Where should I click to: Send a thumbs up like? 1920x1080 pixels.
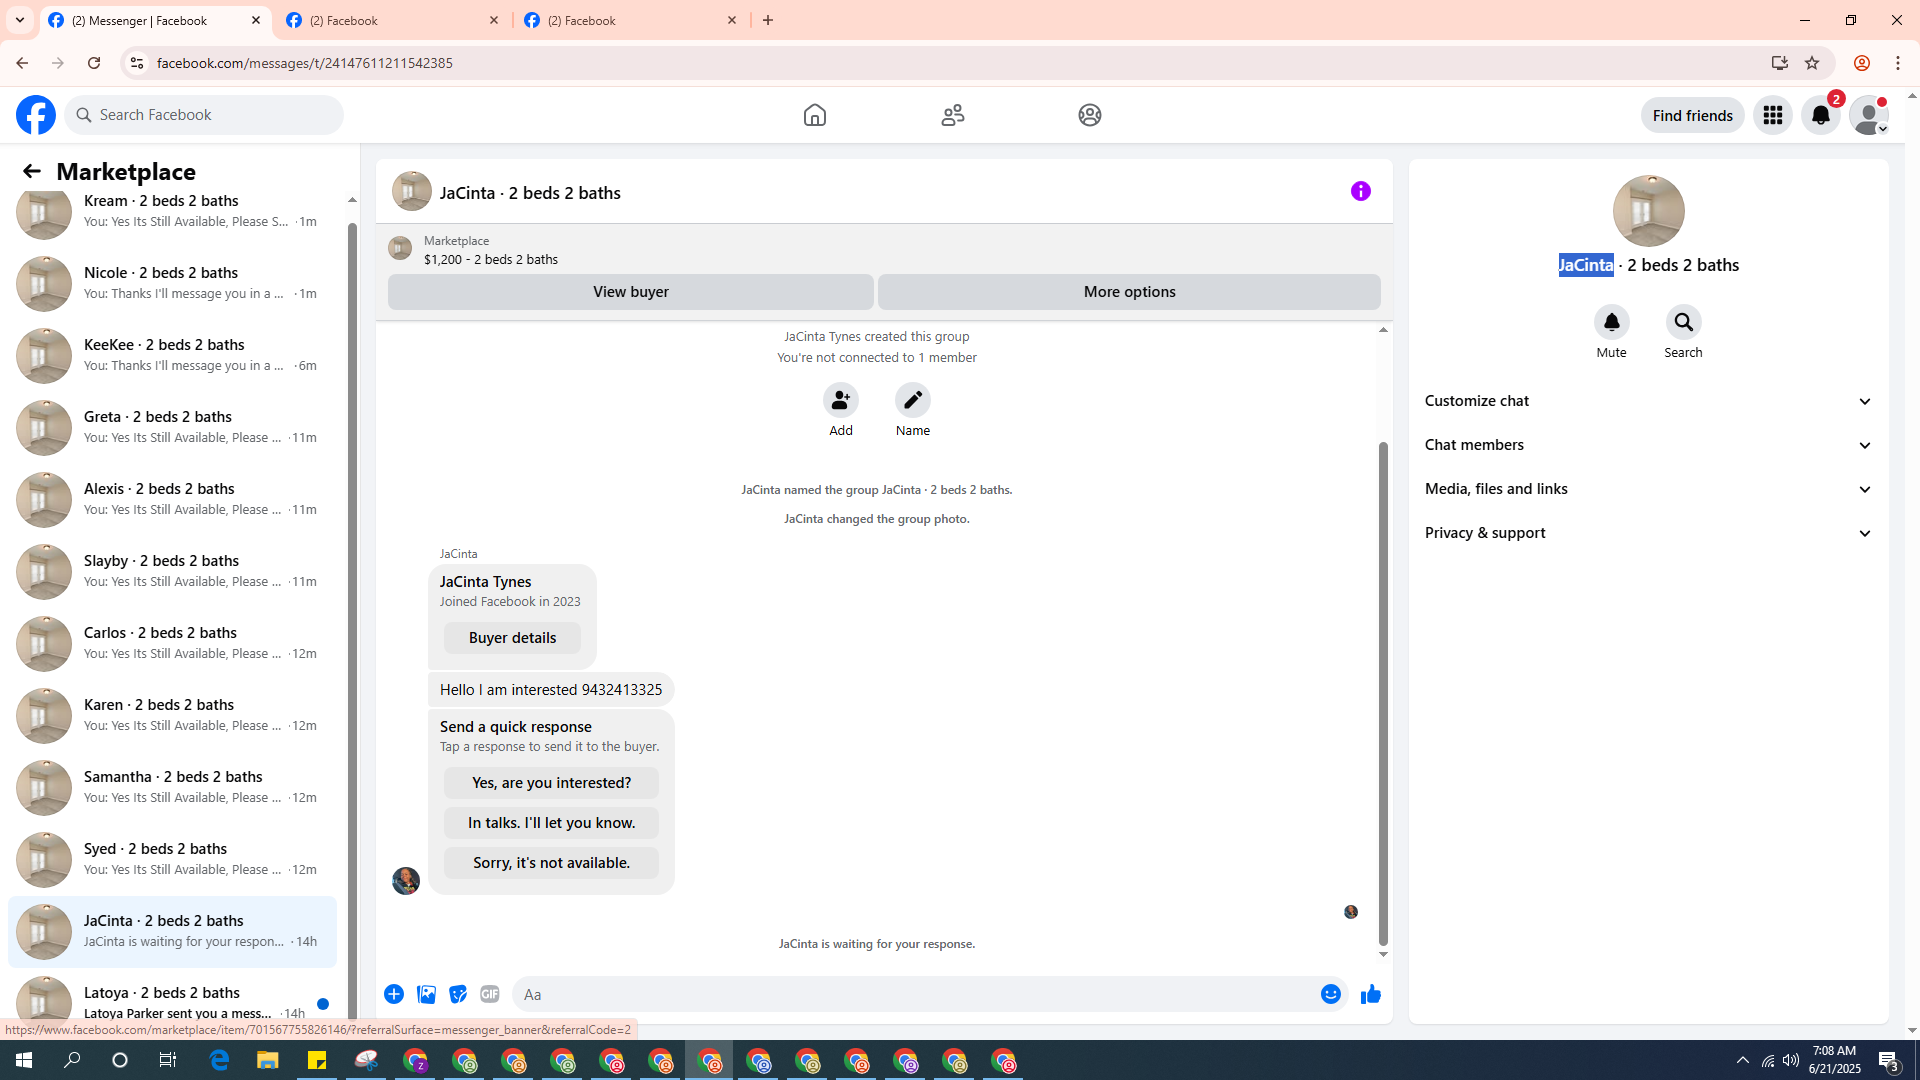(x=1370, y=994)
